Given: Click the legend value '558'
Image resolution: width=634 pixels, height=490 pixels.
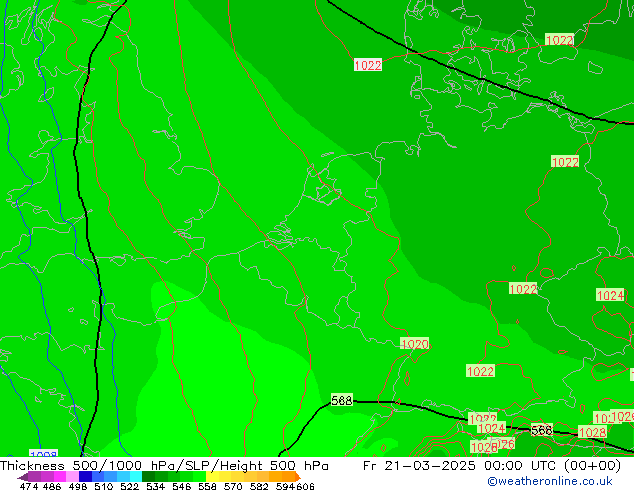Looking at the screenshot, I should [x=207, y=486].
